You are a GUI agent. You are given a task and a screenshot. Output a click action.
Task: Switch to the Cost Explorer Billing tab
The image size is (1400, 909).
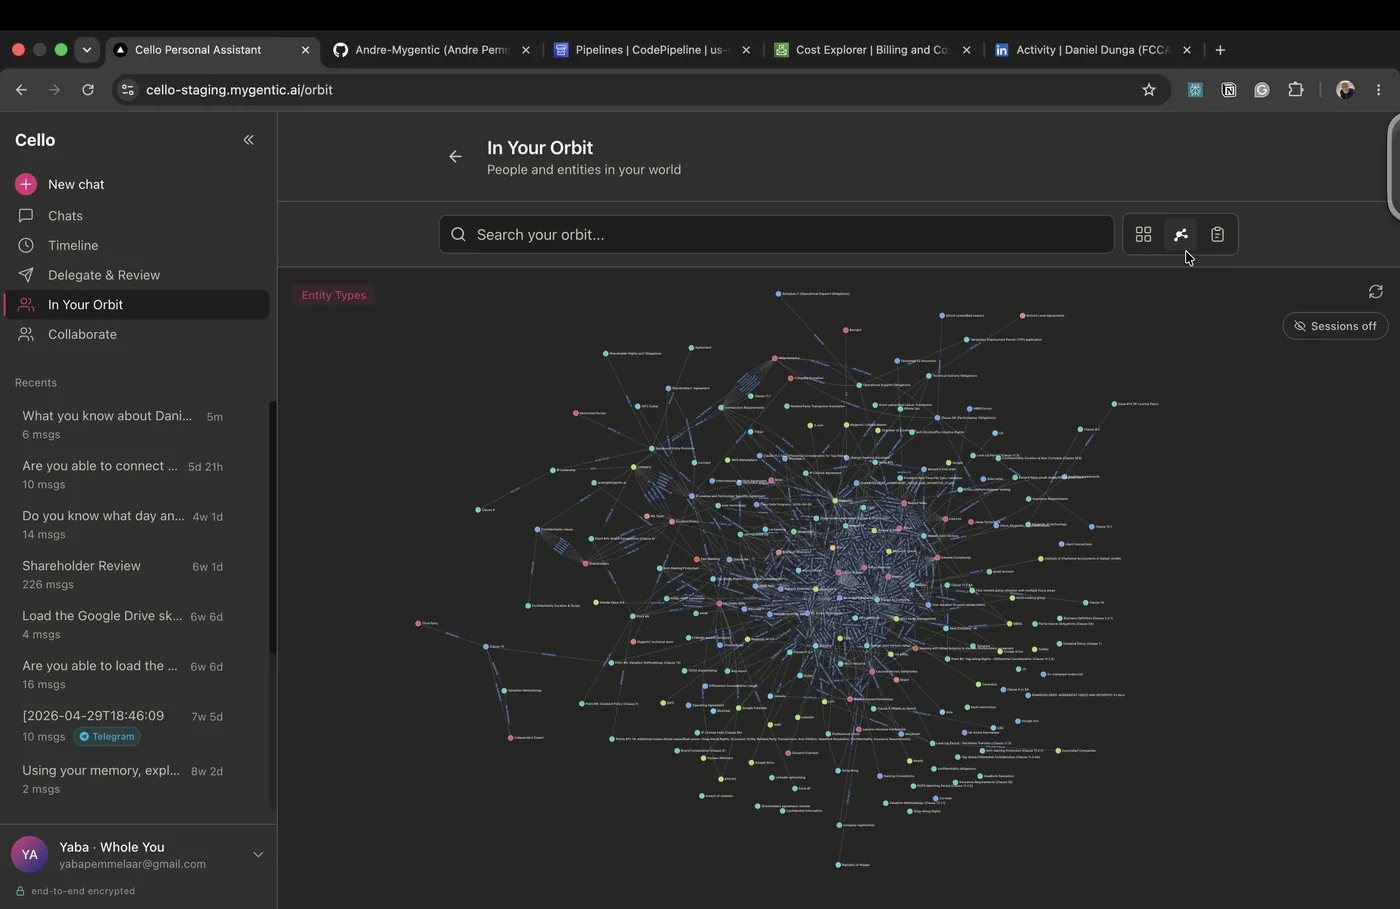[873, 50]
